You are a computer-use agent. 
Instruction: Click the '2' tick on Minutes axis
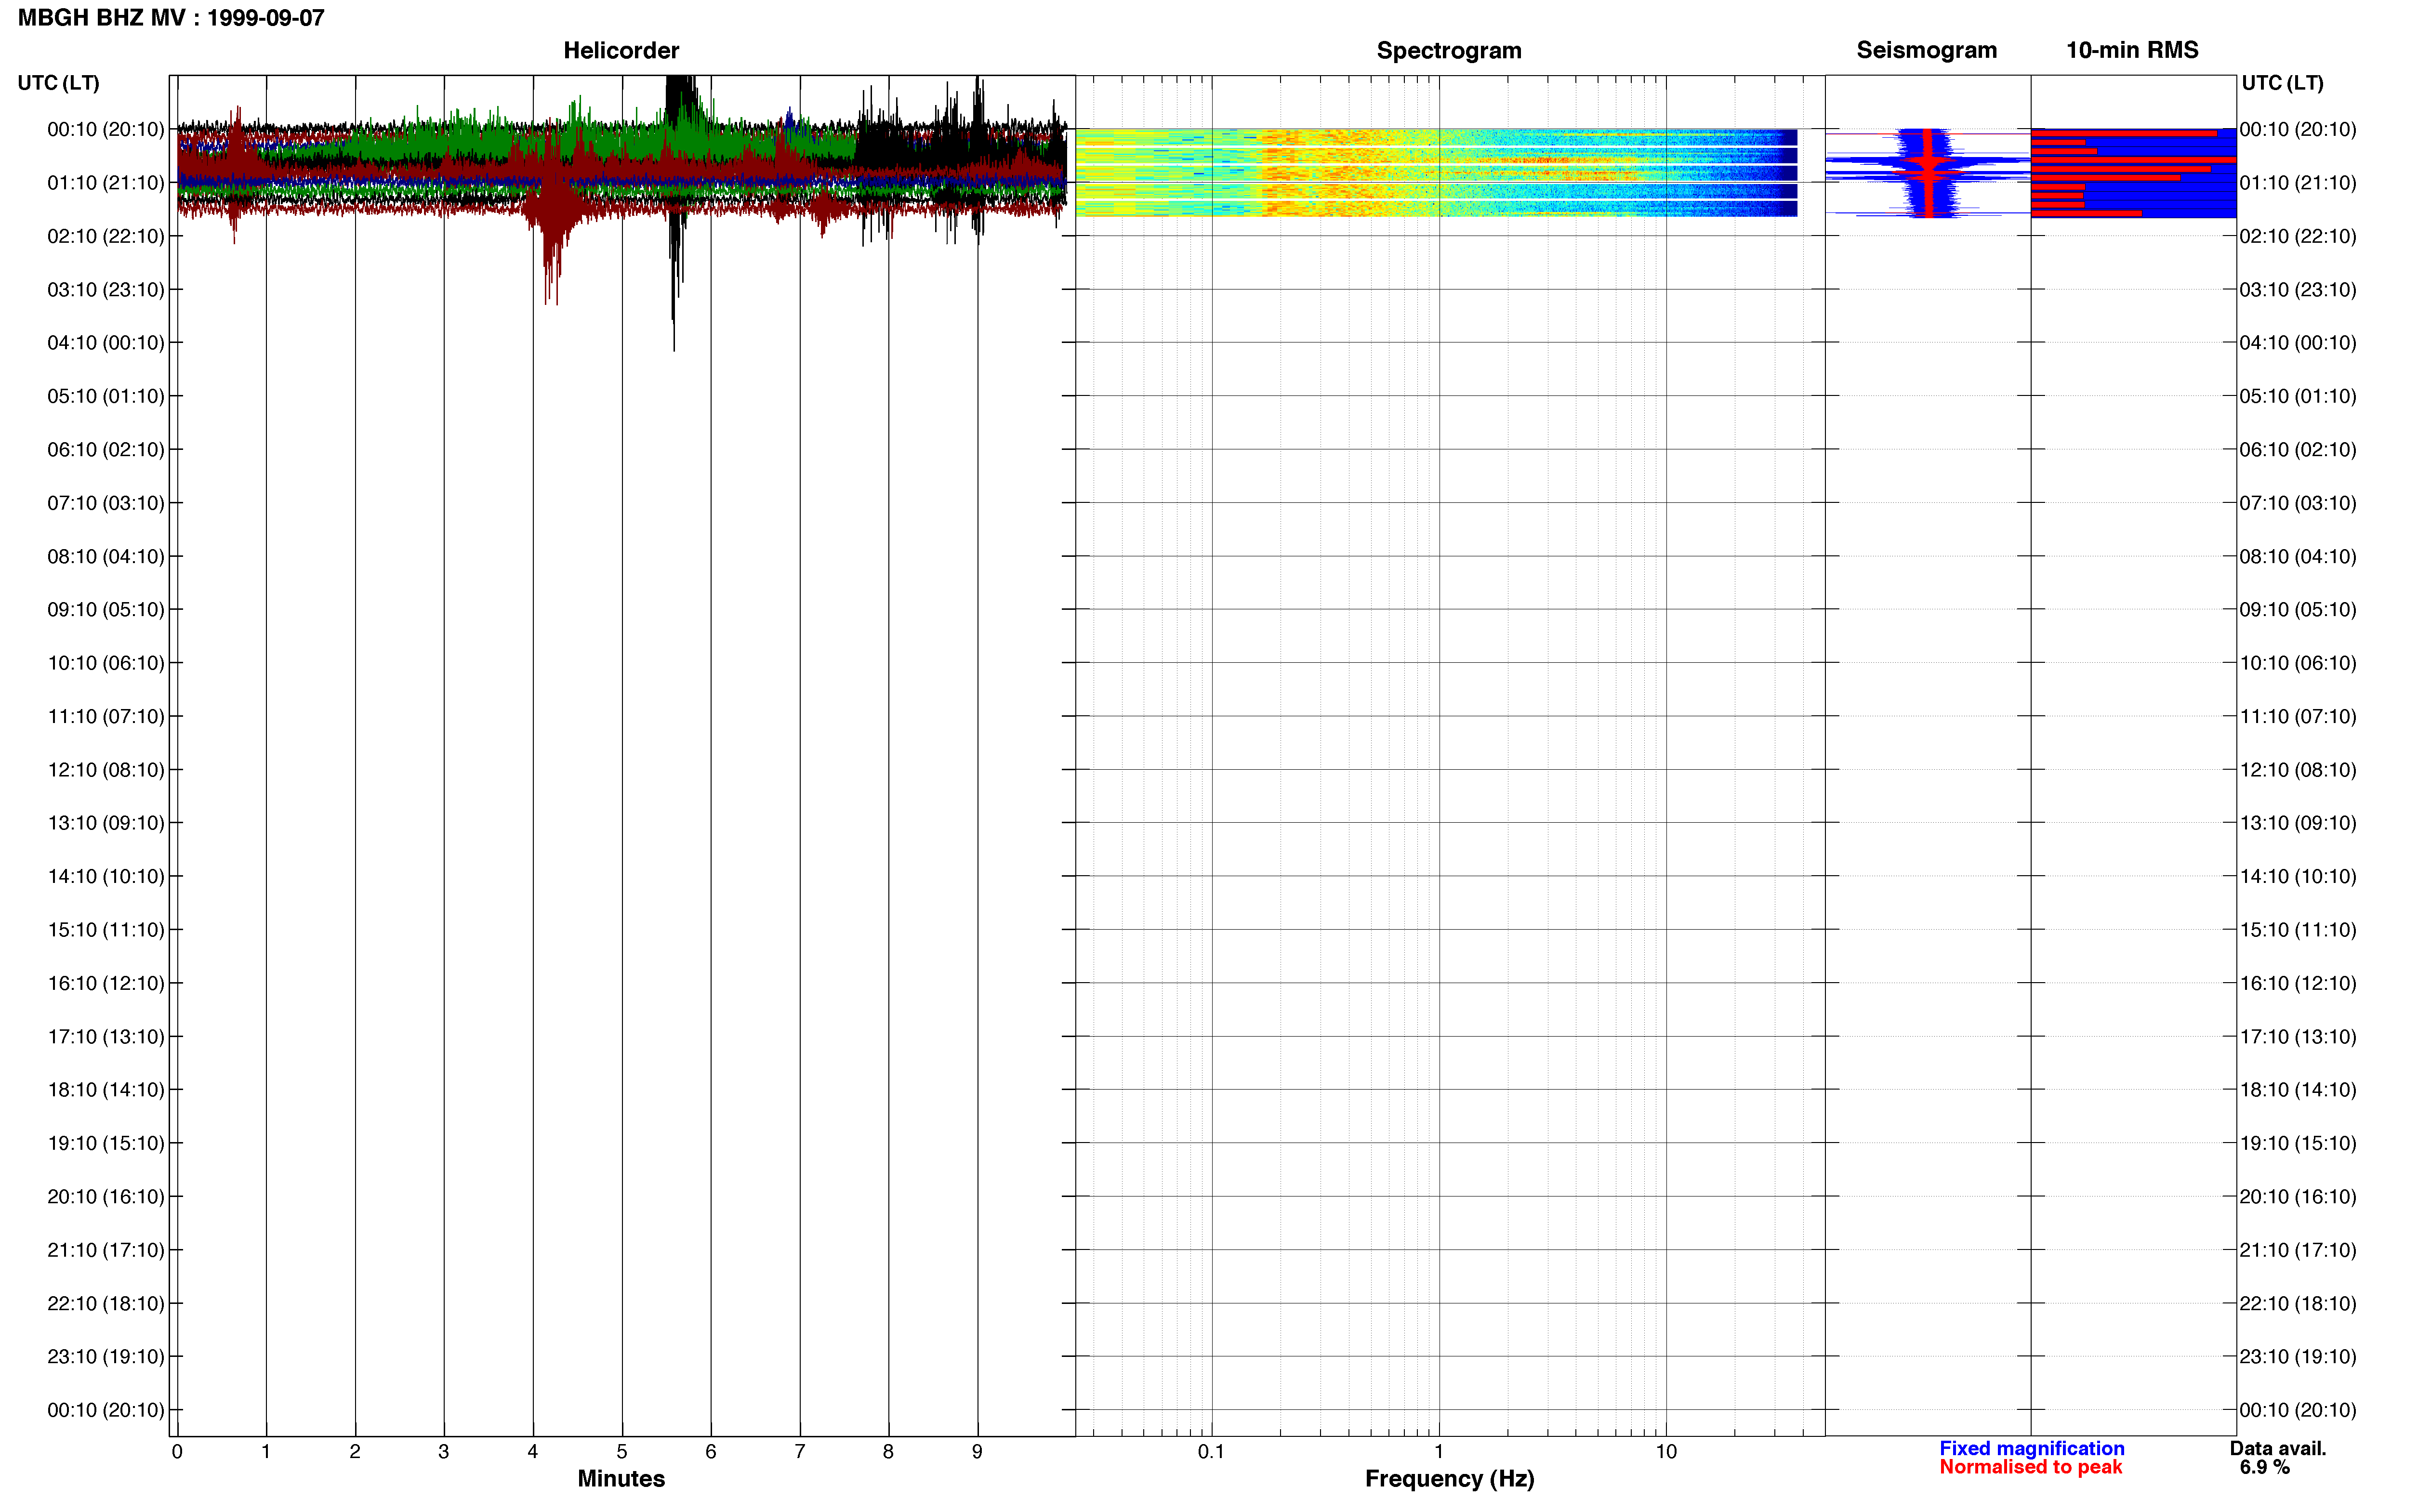(355, 1452)
